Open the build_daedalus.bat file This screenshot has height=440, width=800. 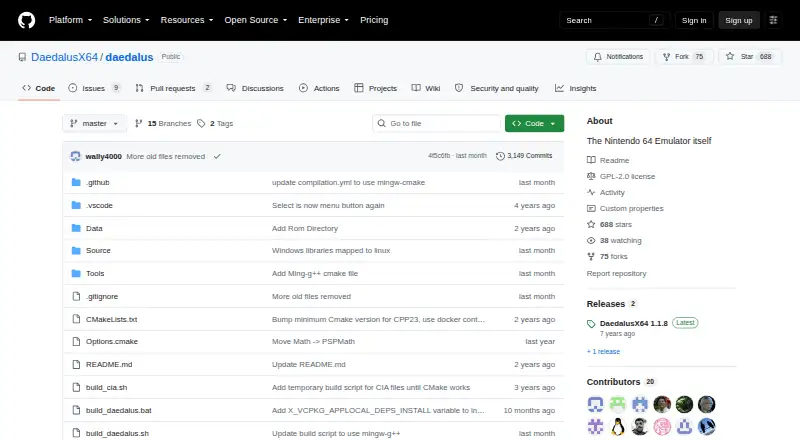118,410
